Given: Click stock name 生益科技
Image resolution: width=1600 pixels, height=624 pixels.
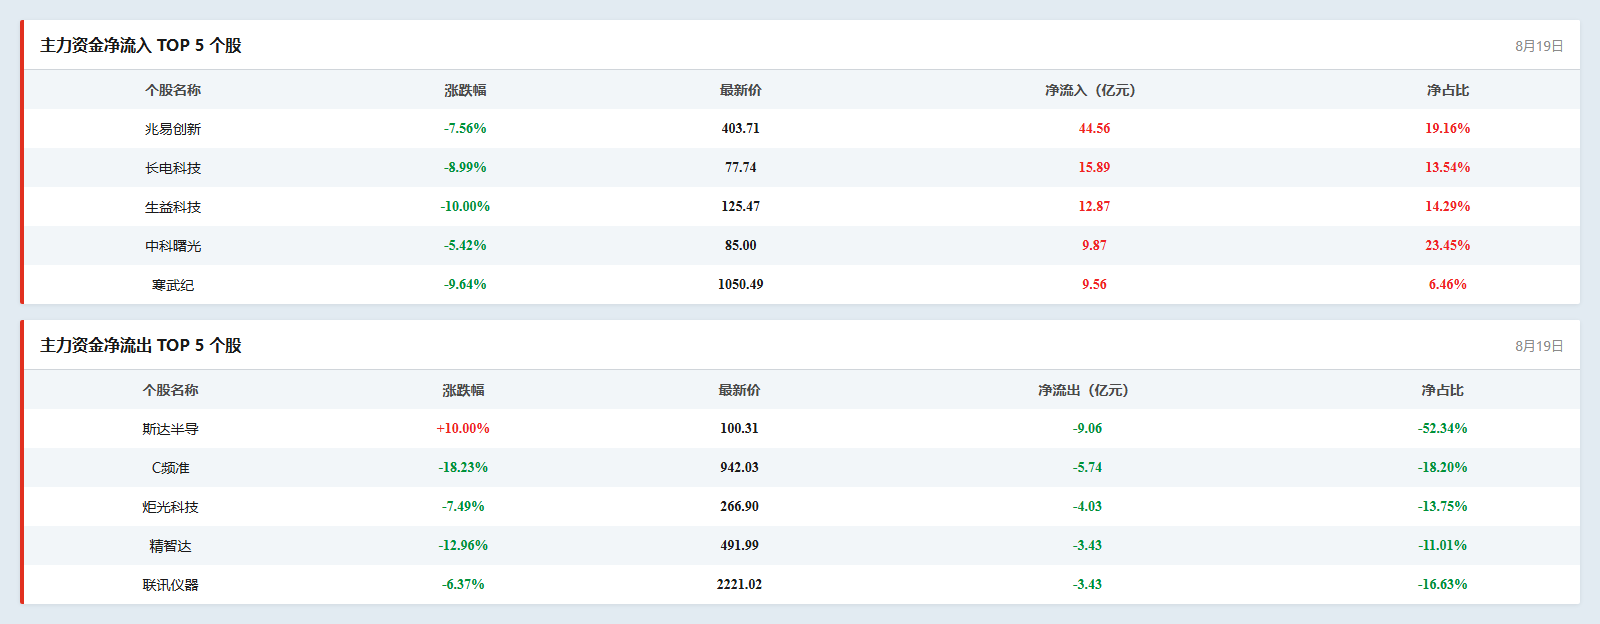Looking at the screenshot, I should [x=173, y=207].
